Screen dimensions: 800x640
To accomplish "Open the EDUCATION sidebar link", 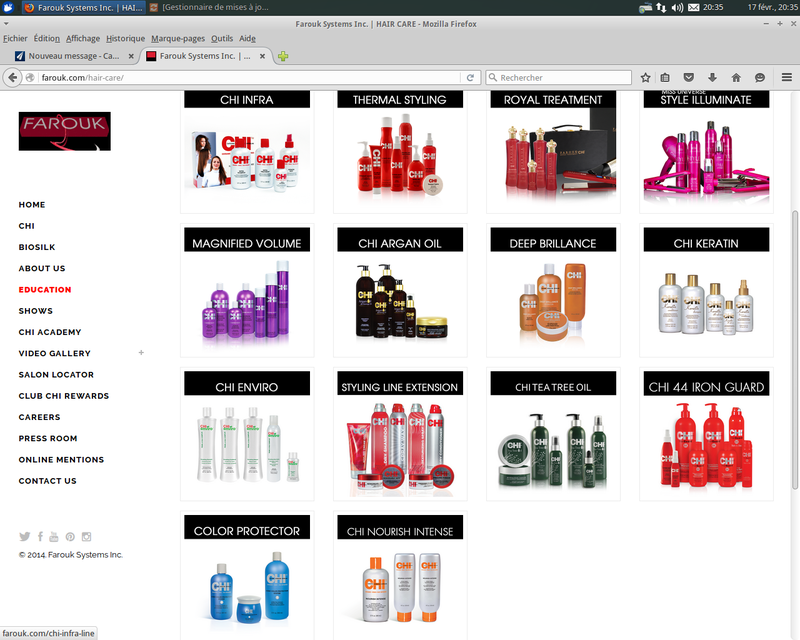I will point(45,290).
